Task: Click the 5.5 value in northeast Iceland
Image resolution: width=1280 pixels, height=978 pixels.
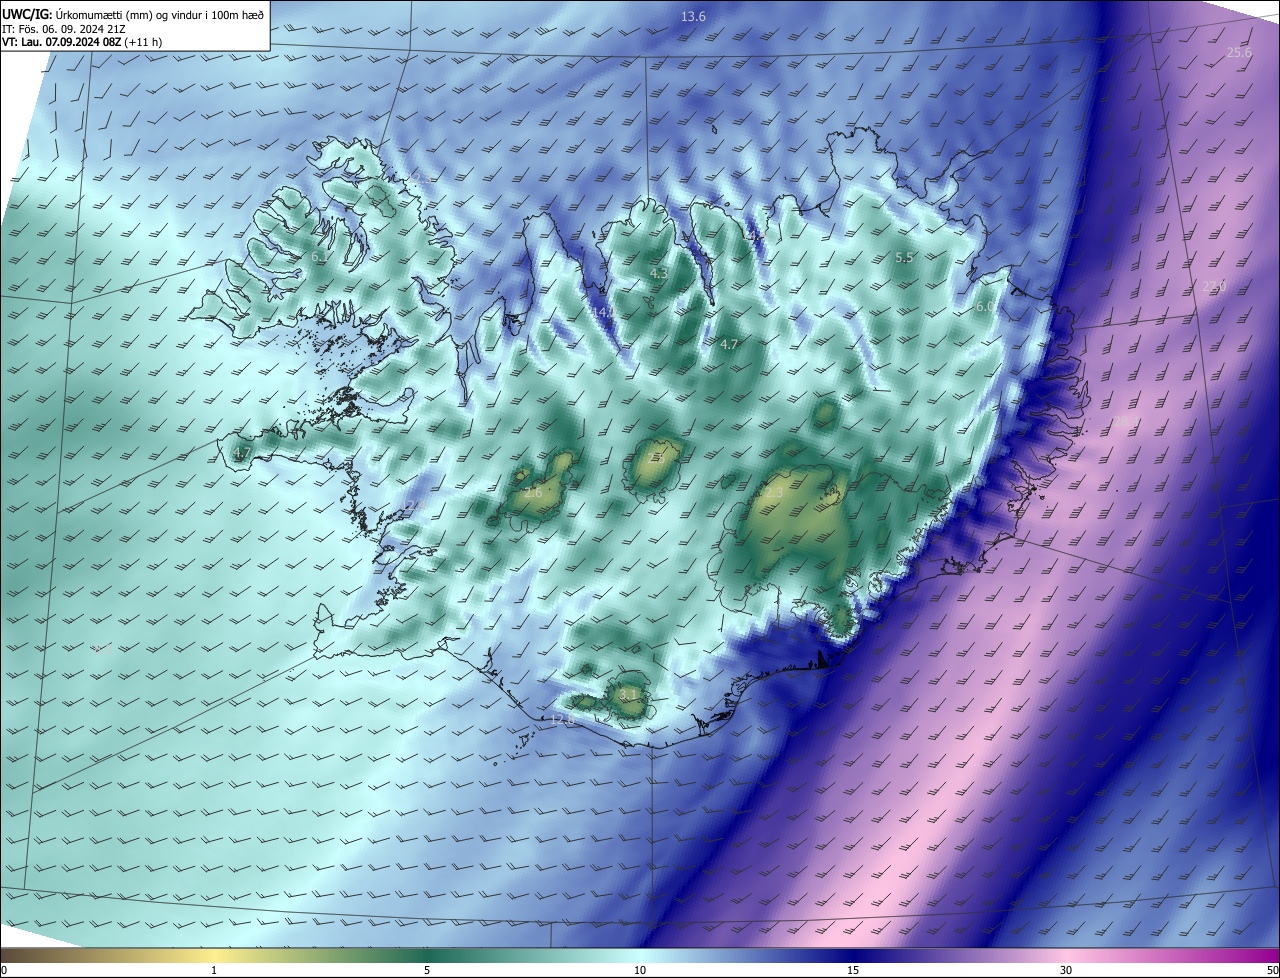Action: (904, 257)
